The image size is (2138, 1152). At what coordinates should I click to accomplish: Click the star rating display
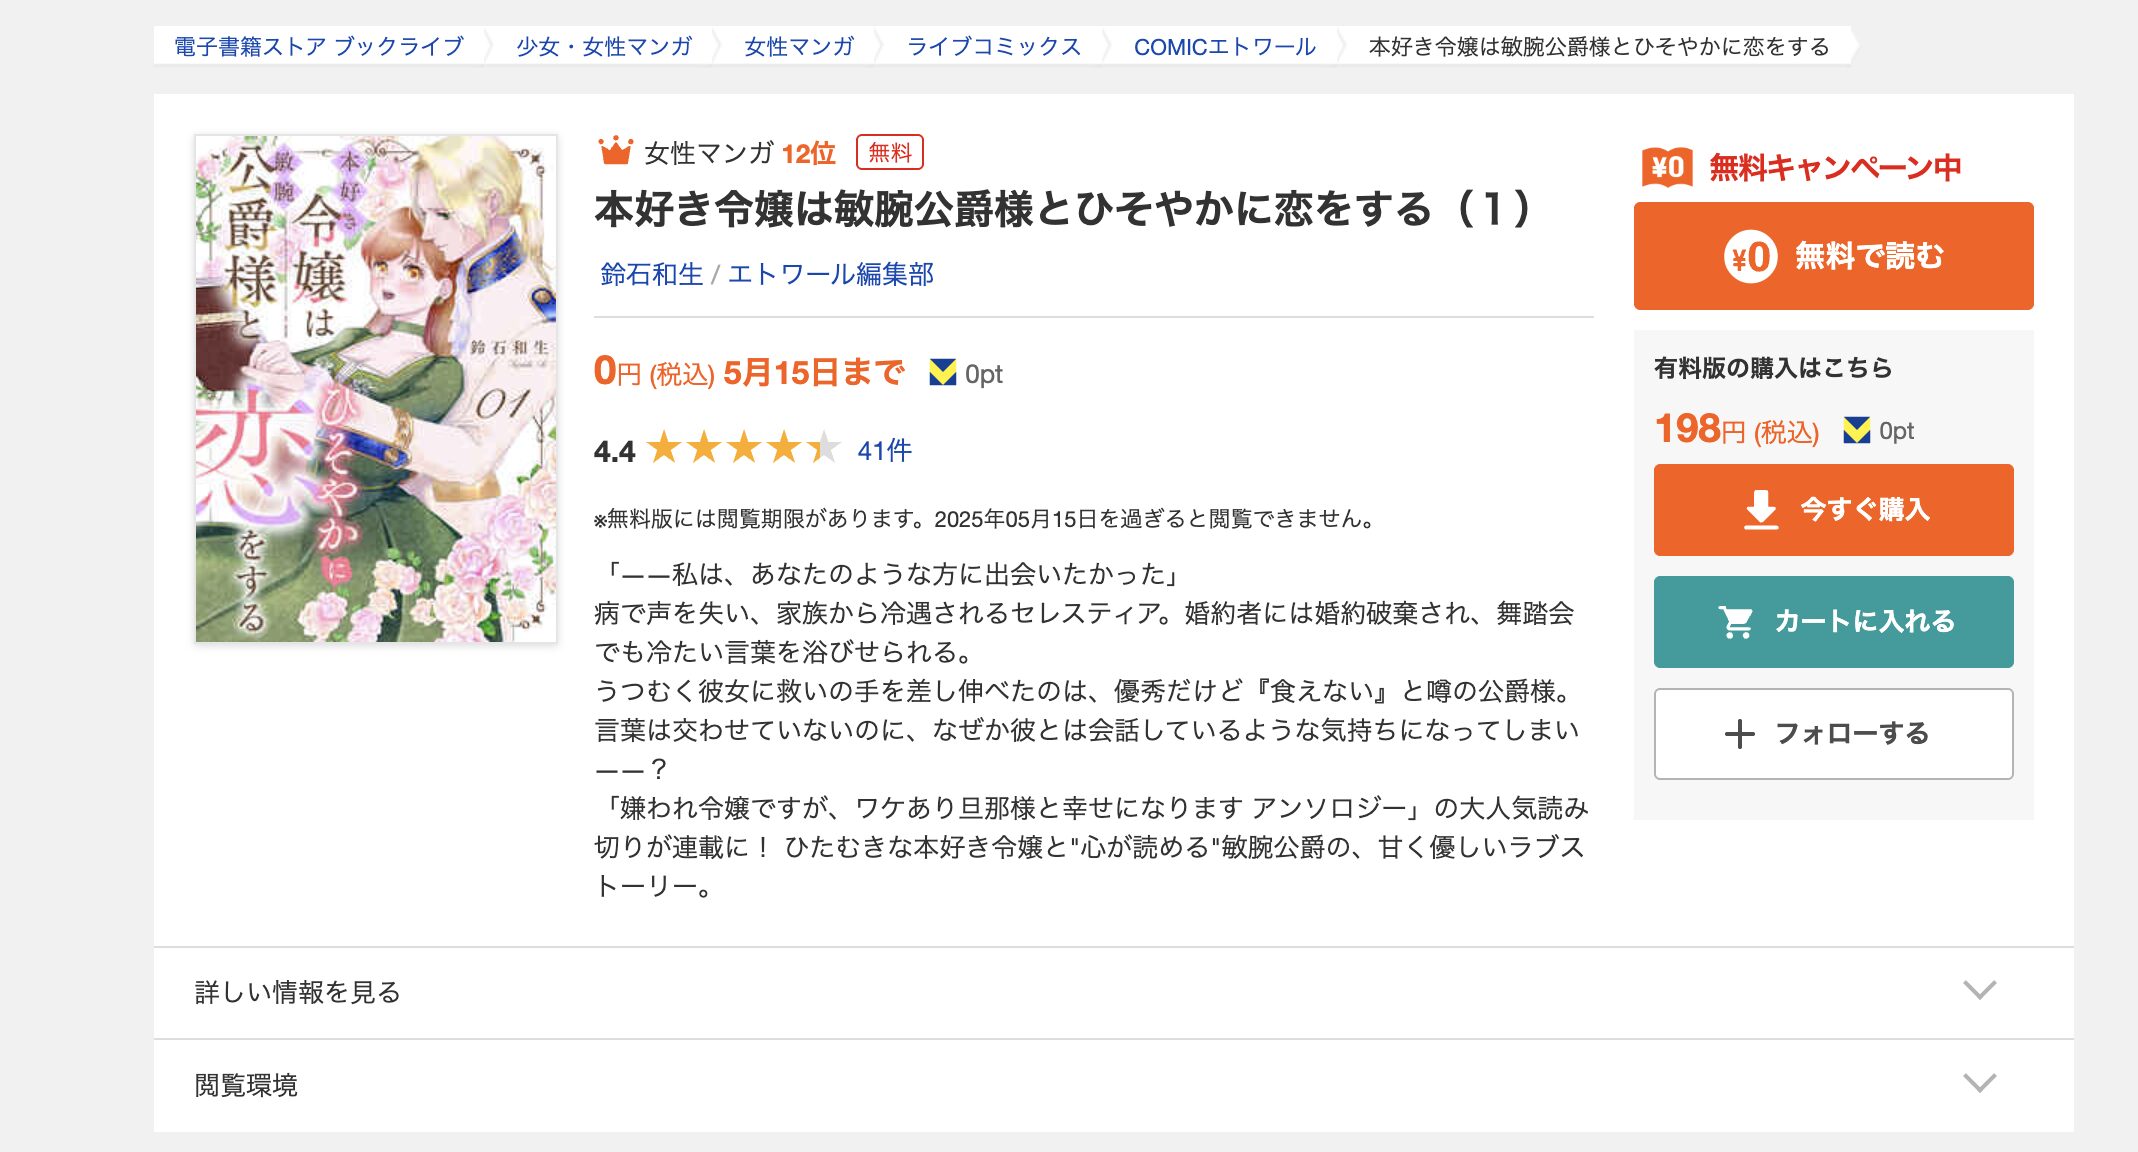click(x=743, y=449)
